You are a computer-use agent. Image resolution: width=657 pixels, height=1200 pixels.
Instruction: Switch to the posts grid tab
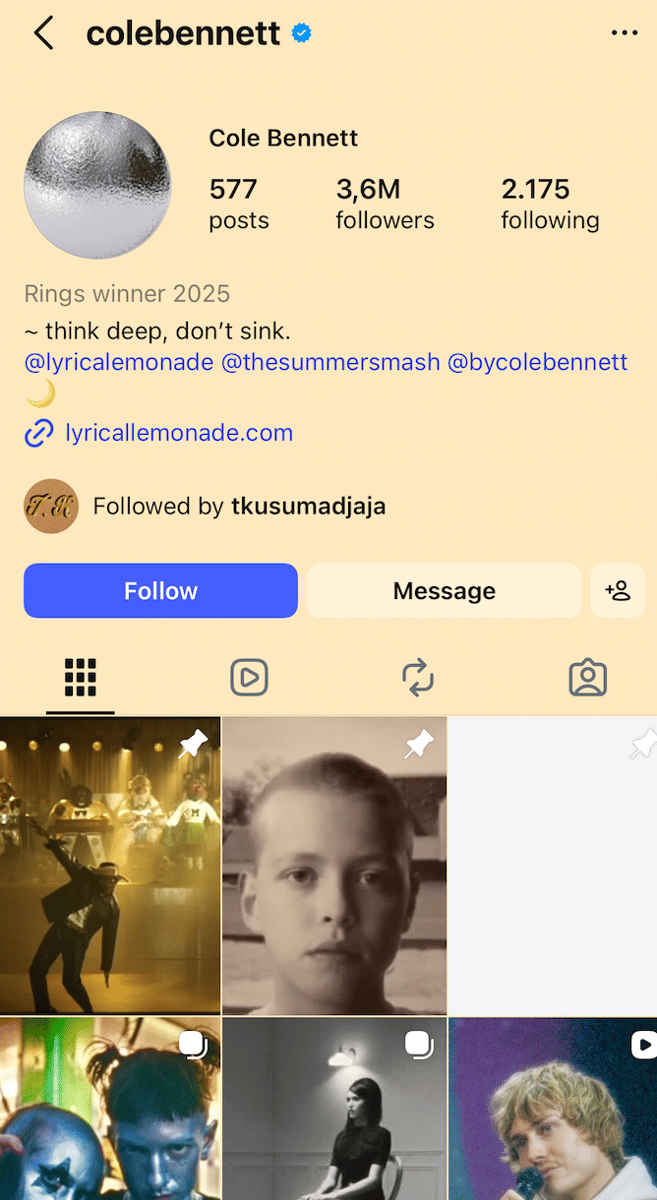[80, 678]
